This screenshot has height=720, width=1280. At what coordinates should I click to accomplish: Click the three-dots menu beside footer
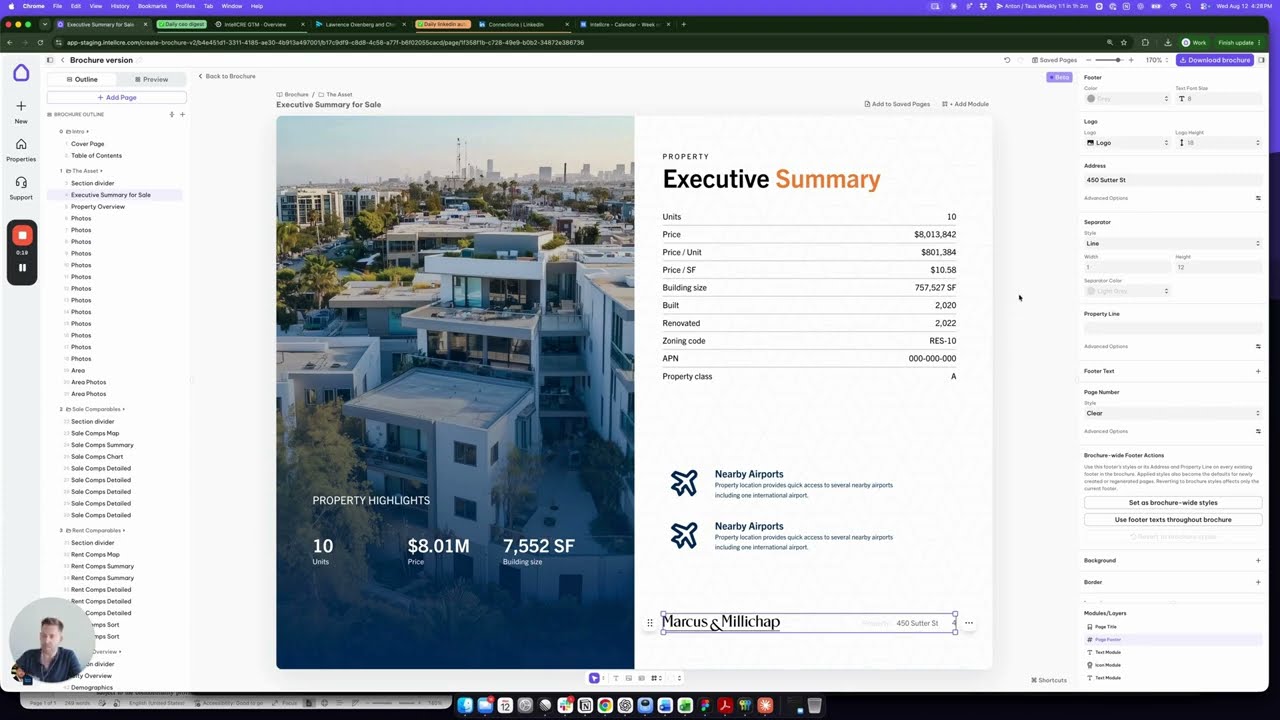tap(968, 623)
